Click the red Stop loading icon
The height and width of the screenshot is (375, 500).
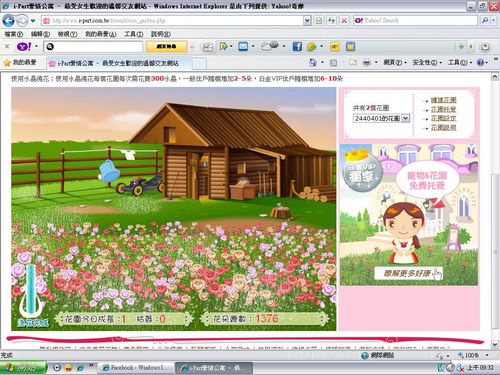click(x=344, y=21)
